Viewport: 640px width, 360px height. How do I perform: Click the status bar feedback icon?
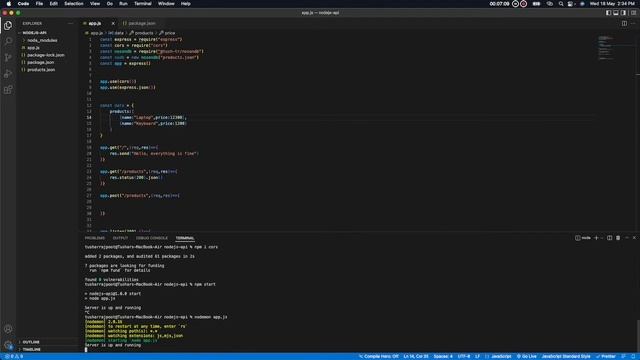tap(623, 356)
